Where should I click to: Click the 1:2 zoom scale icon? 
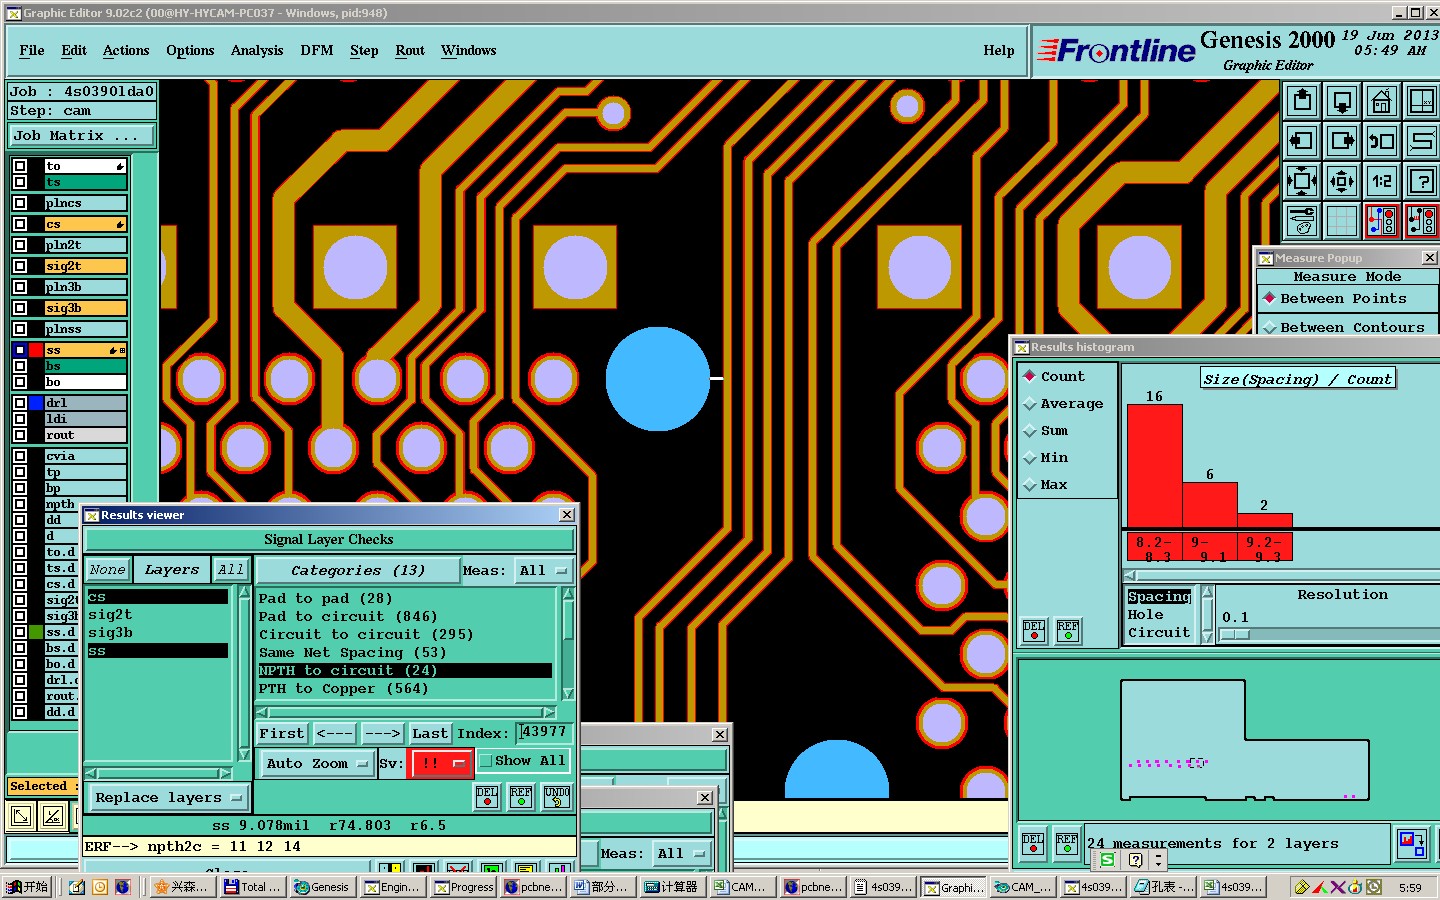[1382, 181]
